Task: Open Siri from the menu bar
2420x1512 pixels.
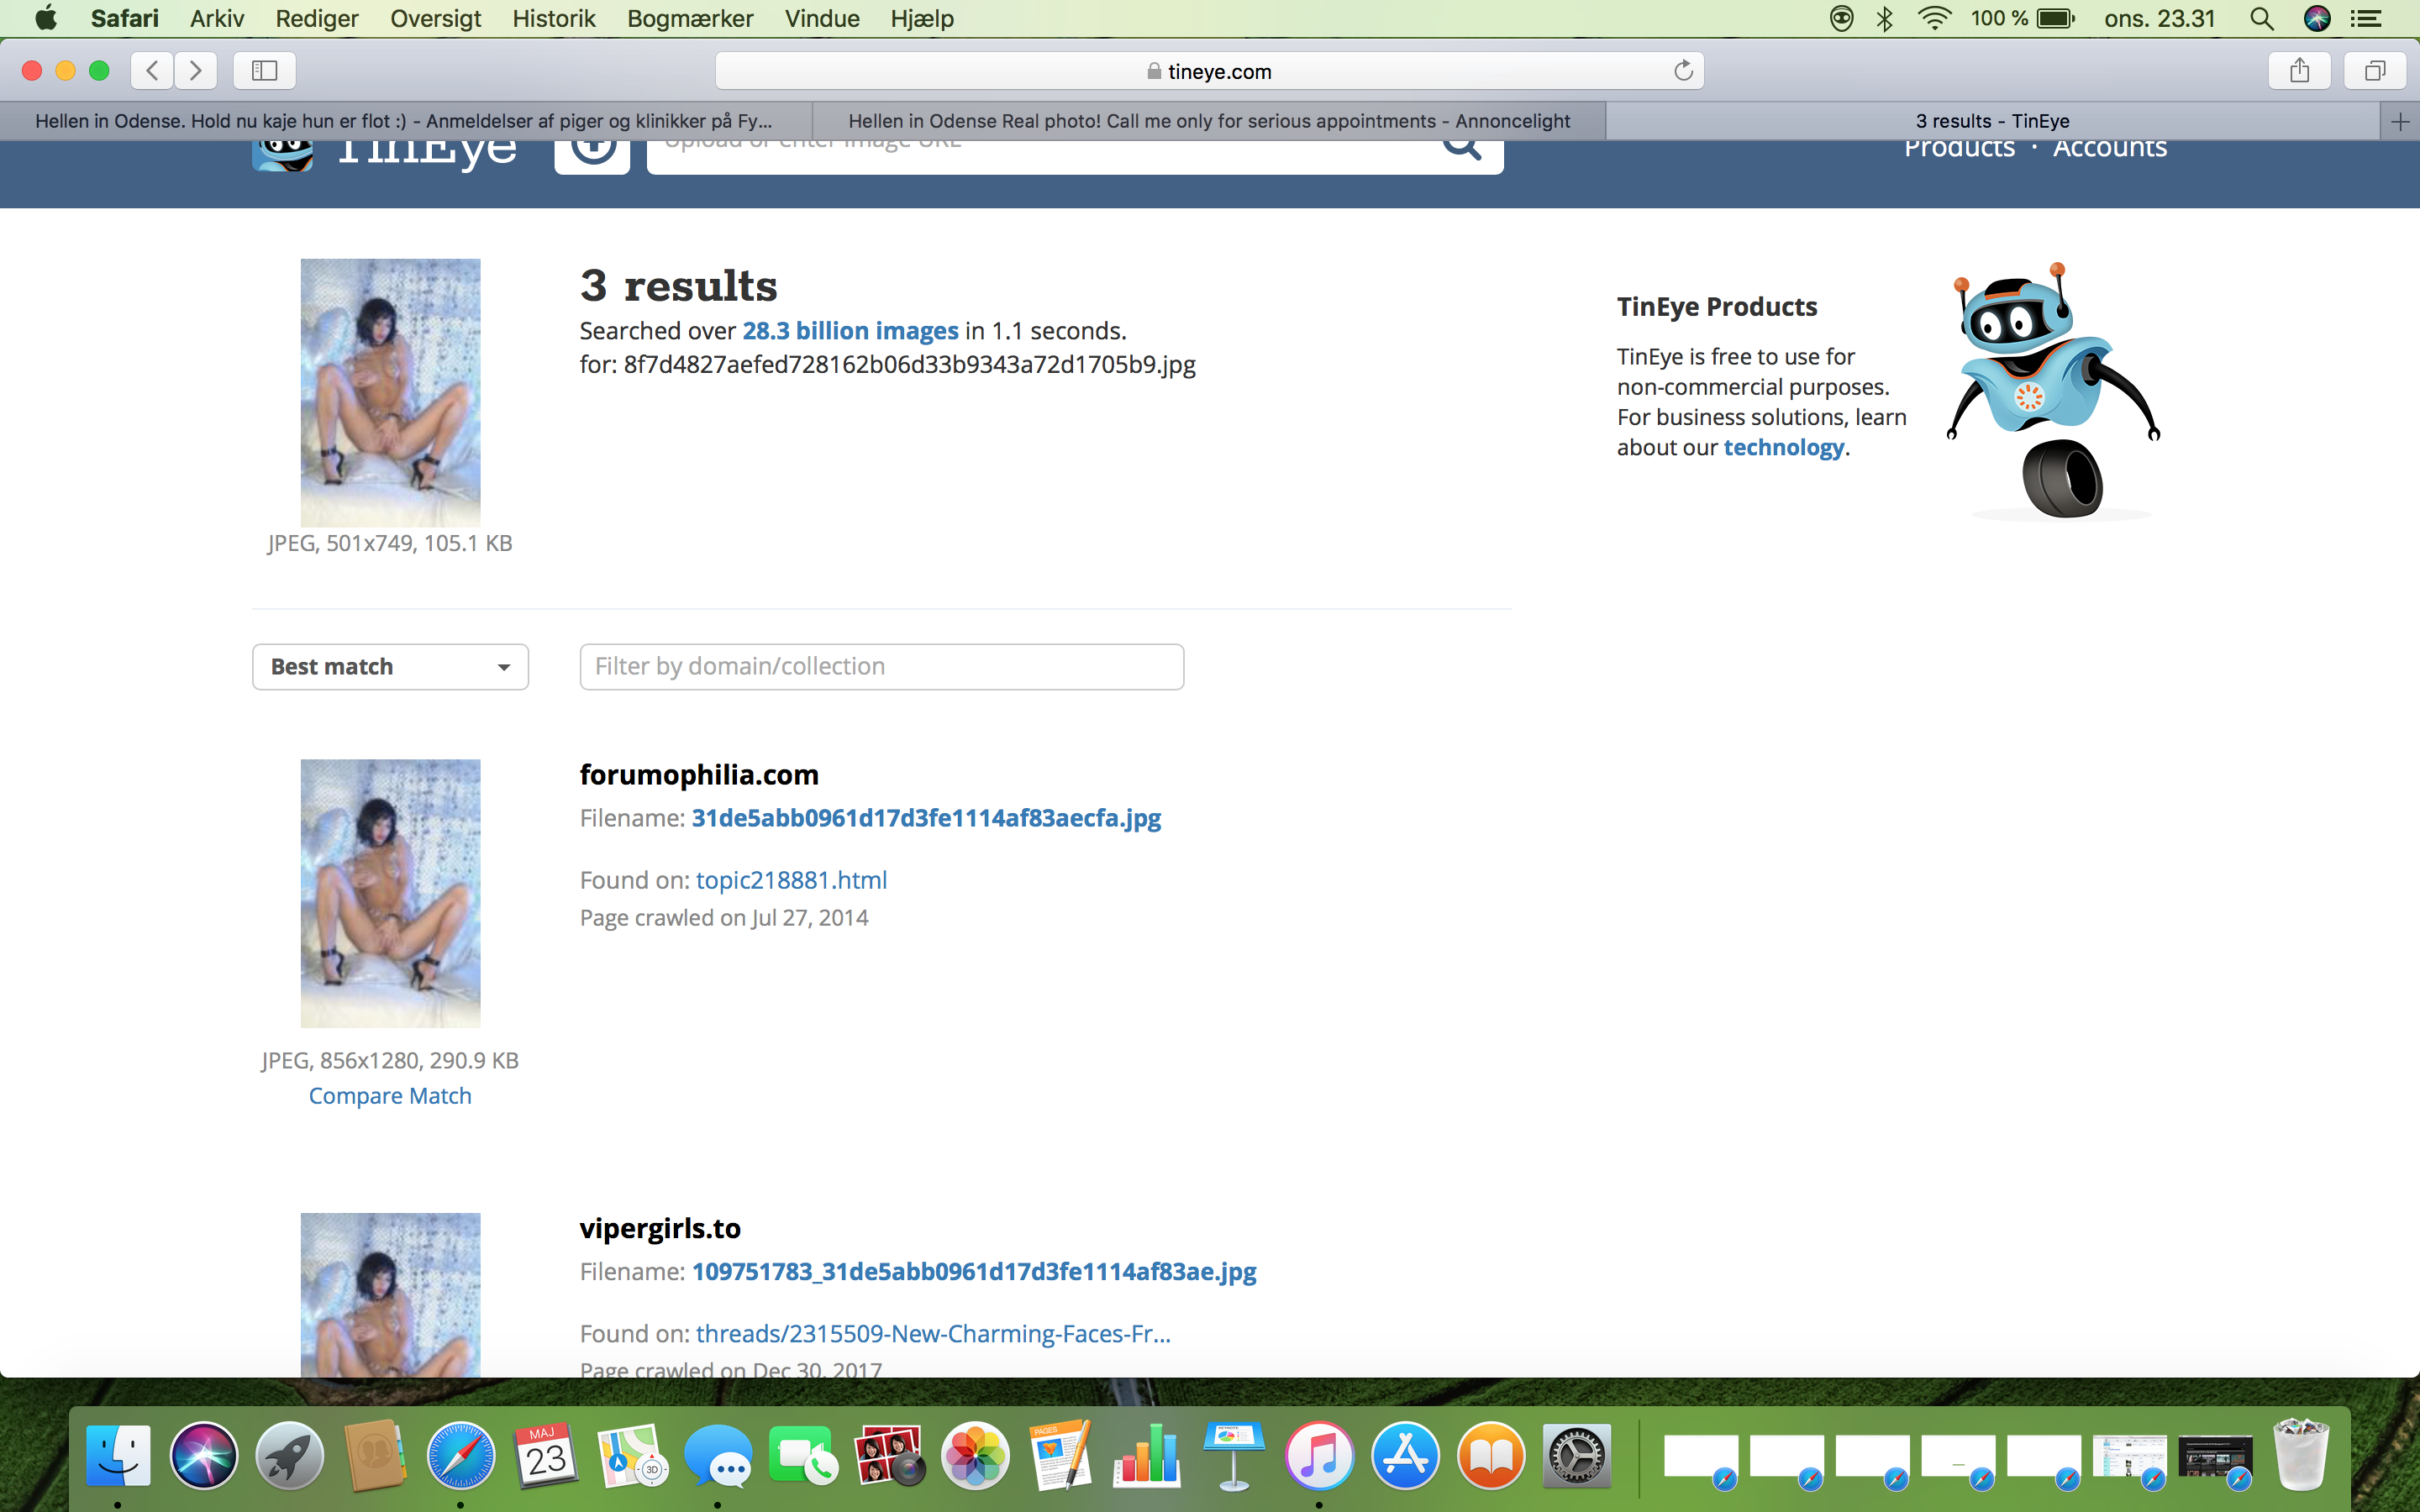Action: (2317, 18)
